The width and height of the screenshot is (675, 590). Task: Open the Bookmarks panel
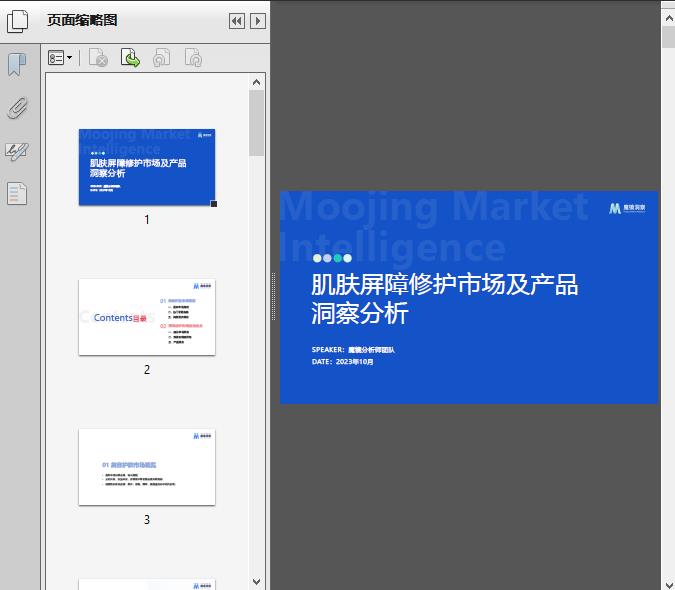[x=17, y=65]
